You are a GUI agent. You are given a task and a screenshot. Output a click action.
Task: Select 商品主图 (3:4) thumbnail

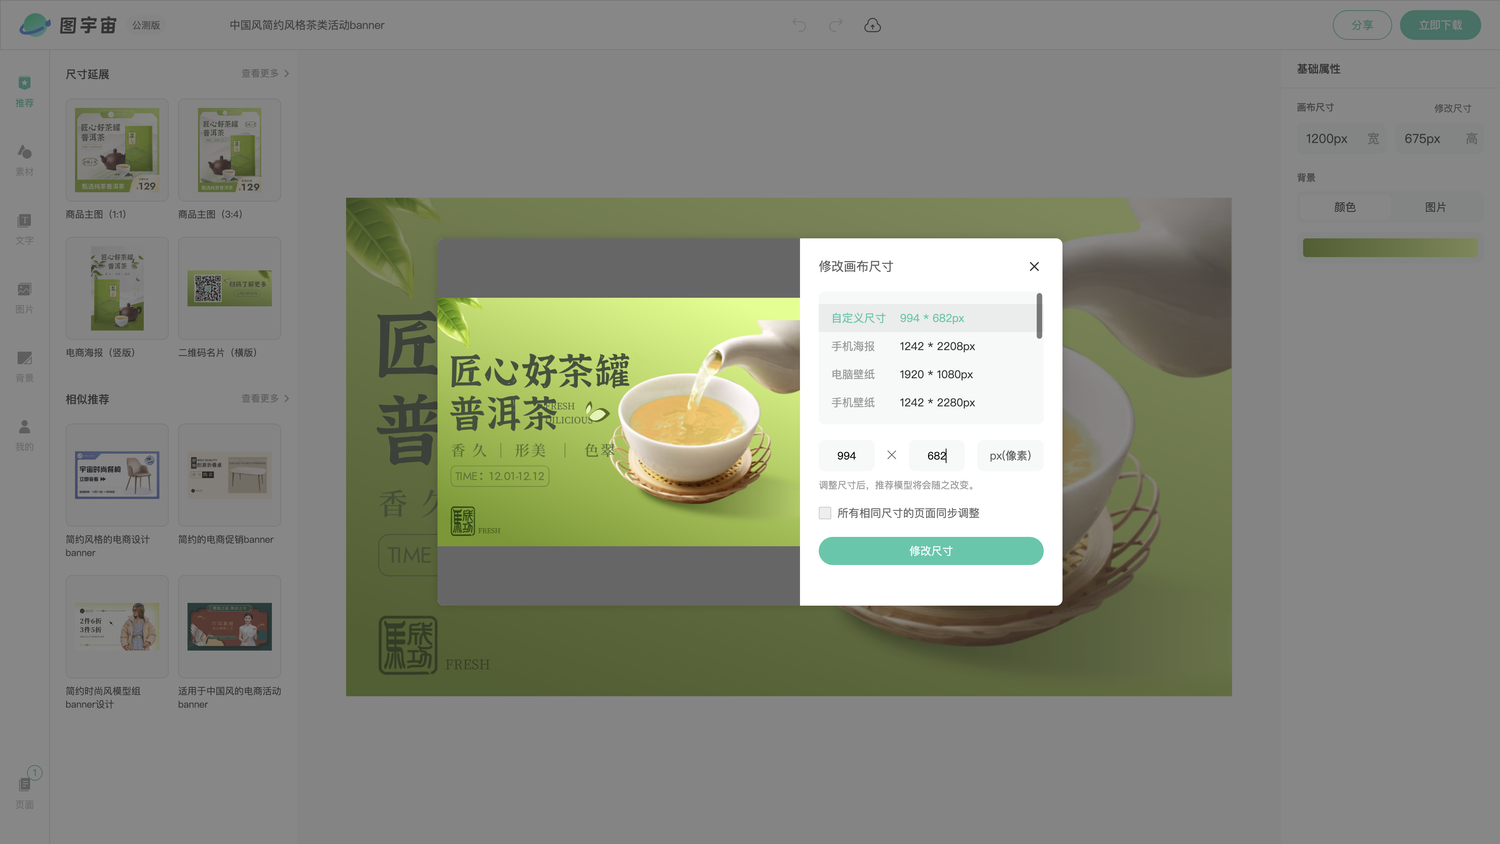(x=229, y=149)
